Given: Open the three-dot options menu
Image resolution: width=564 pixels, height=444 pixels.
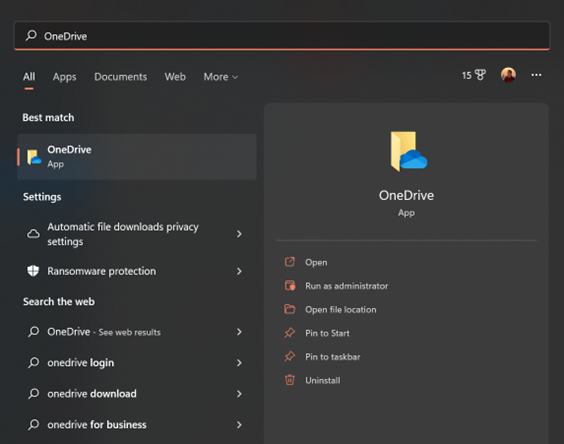Looking at the screenshot, I should (x=536, y=75).
